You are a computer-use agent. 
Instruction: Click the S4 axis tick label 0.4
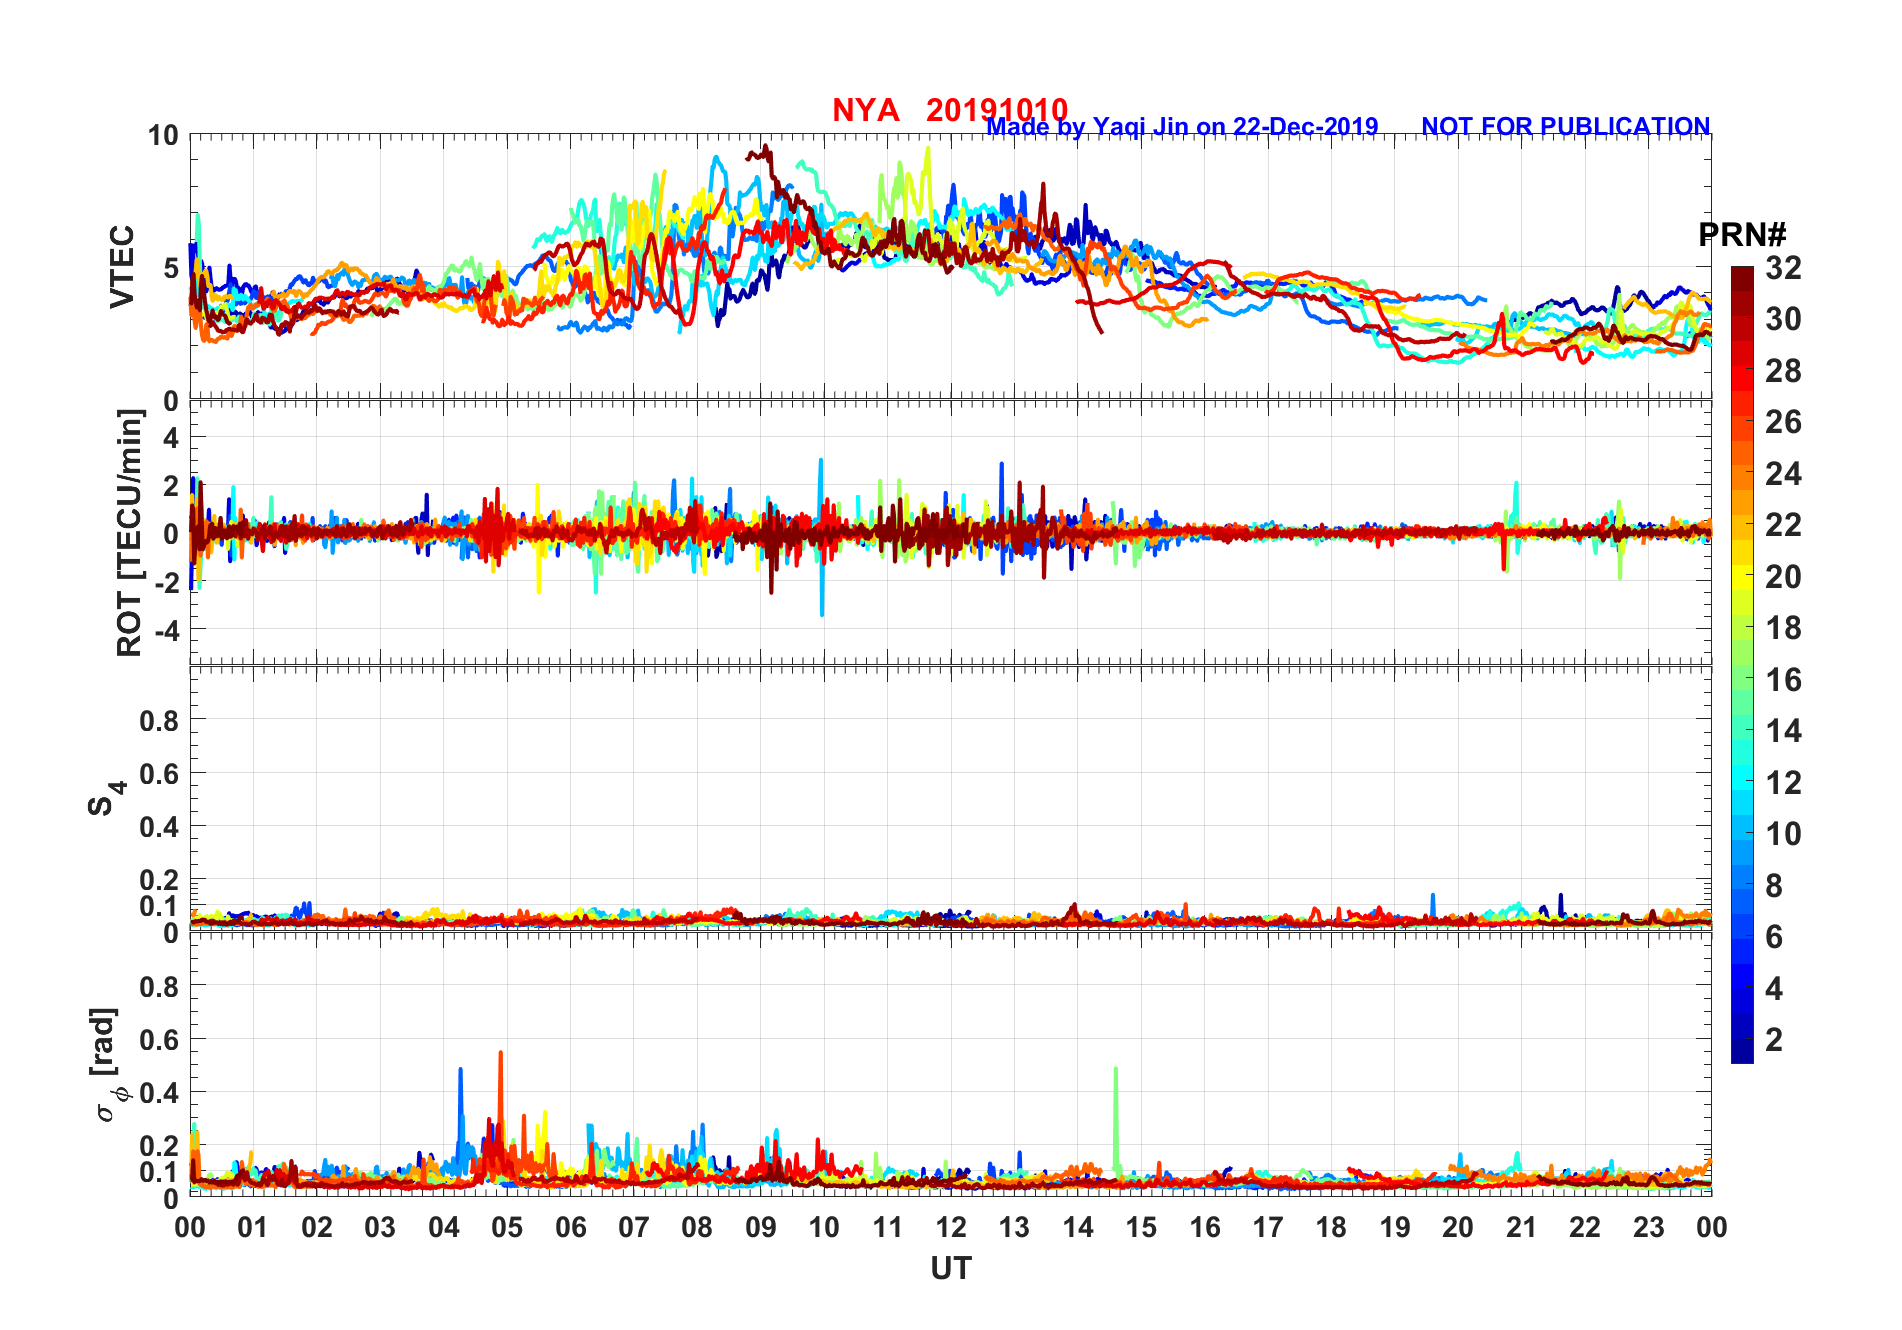[160, 827]
